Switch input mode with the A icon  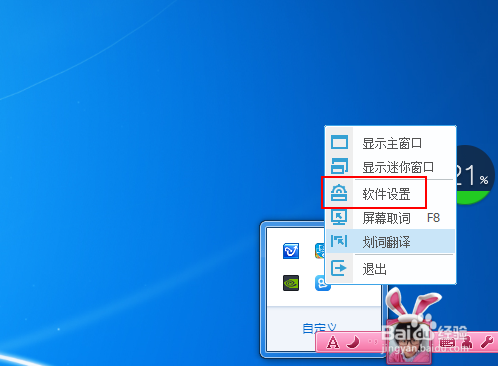coord(333,342)
